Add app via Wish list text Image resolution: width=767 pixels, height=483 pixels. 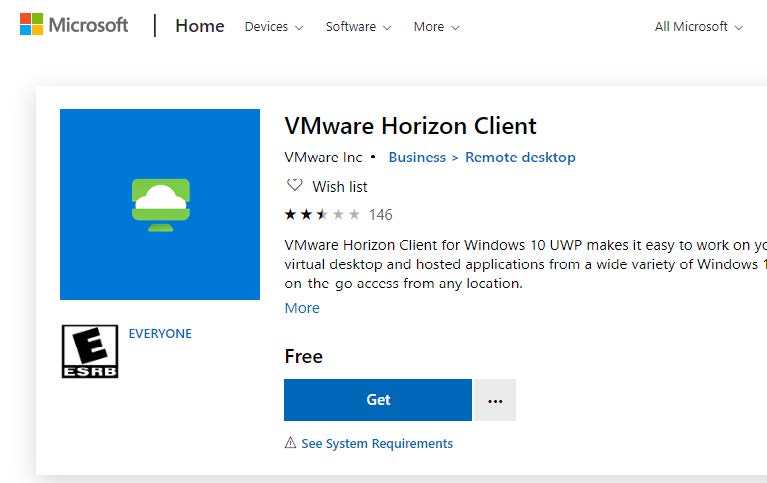(340, 186)
